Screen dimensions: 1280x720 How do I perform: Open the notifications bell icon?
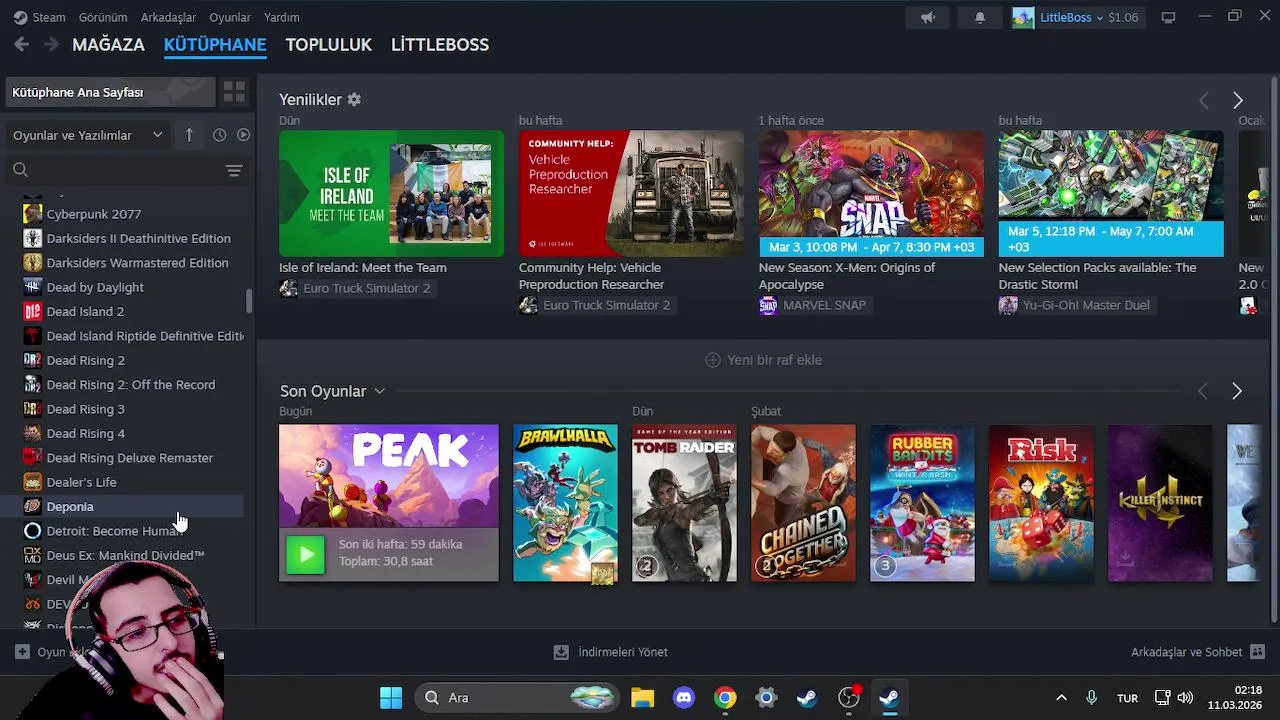point(980,17)
